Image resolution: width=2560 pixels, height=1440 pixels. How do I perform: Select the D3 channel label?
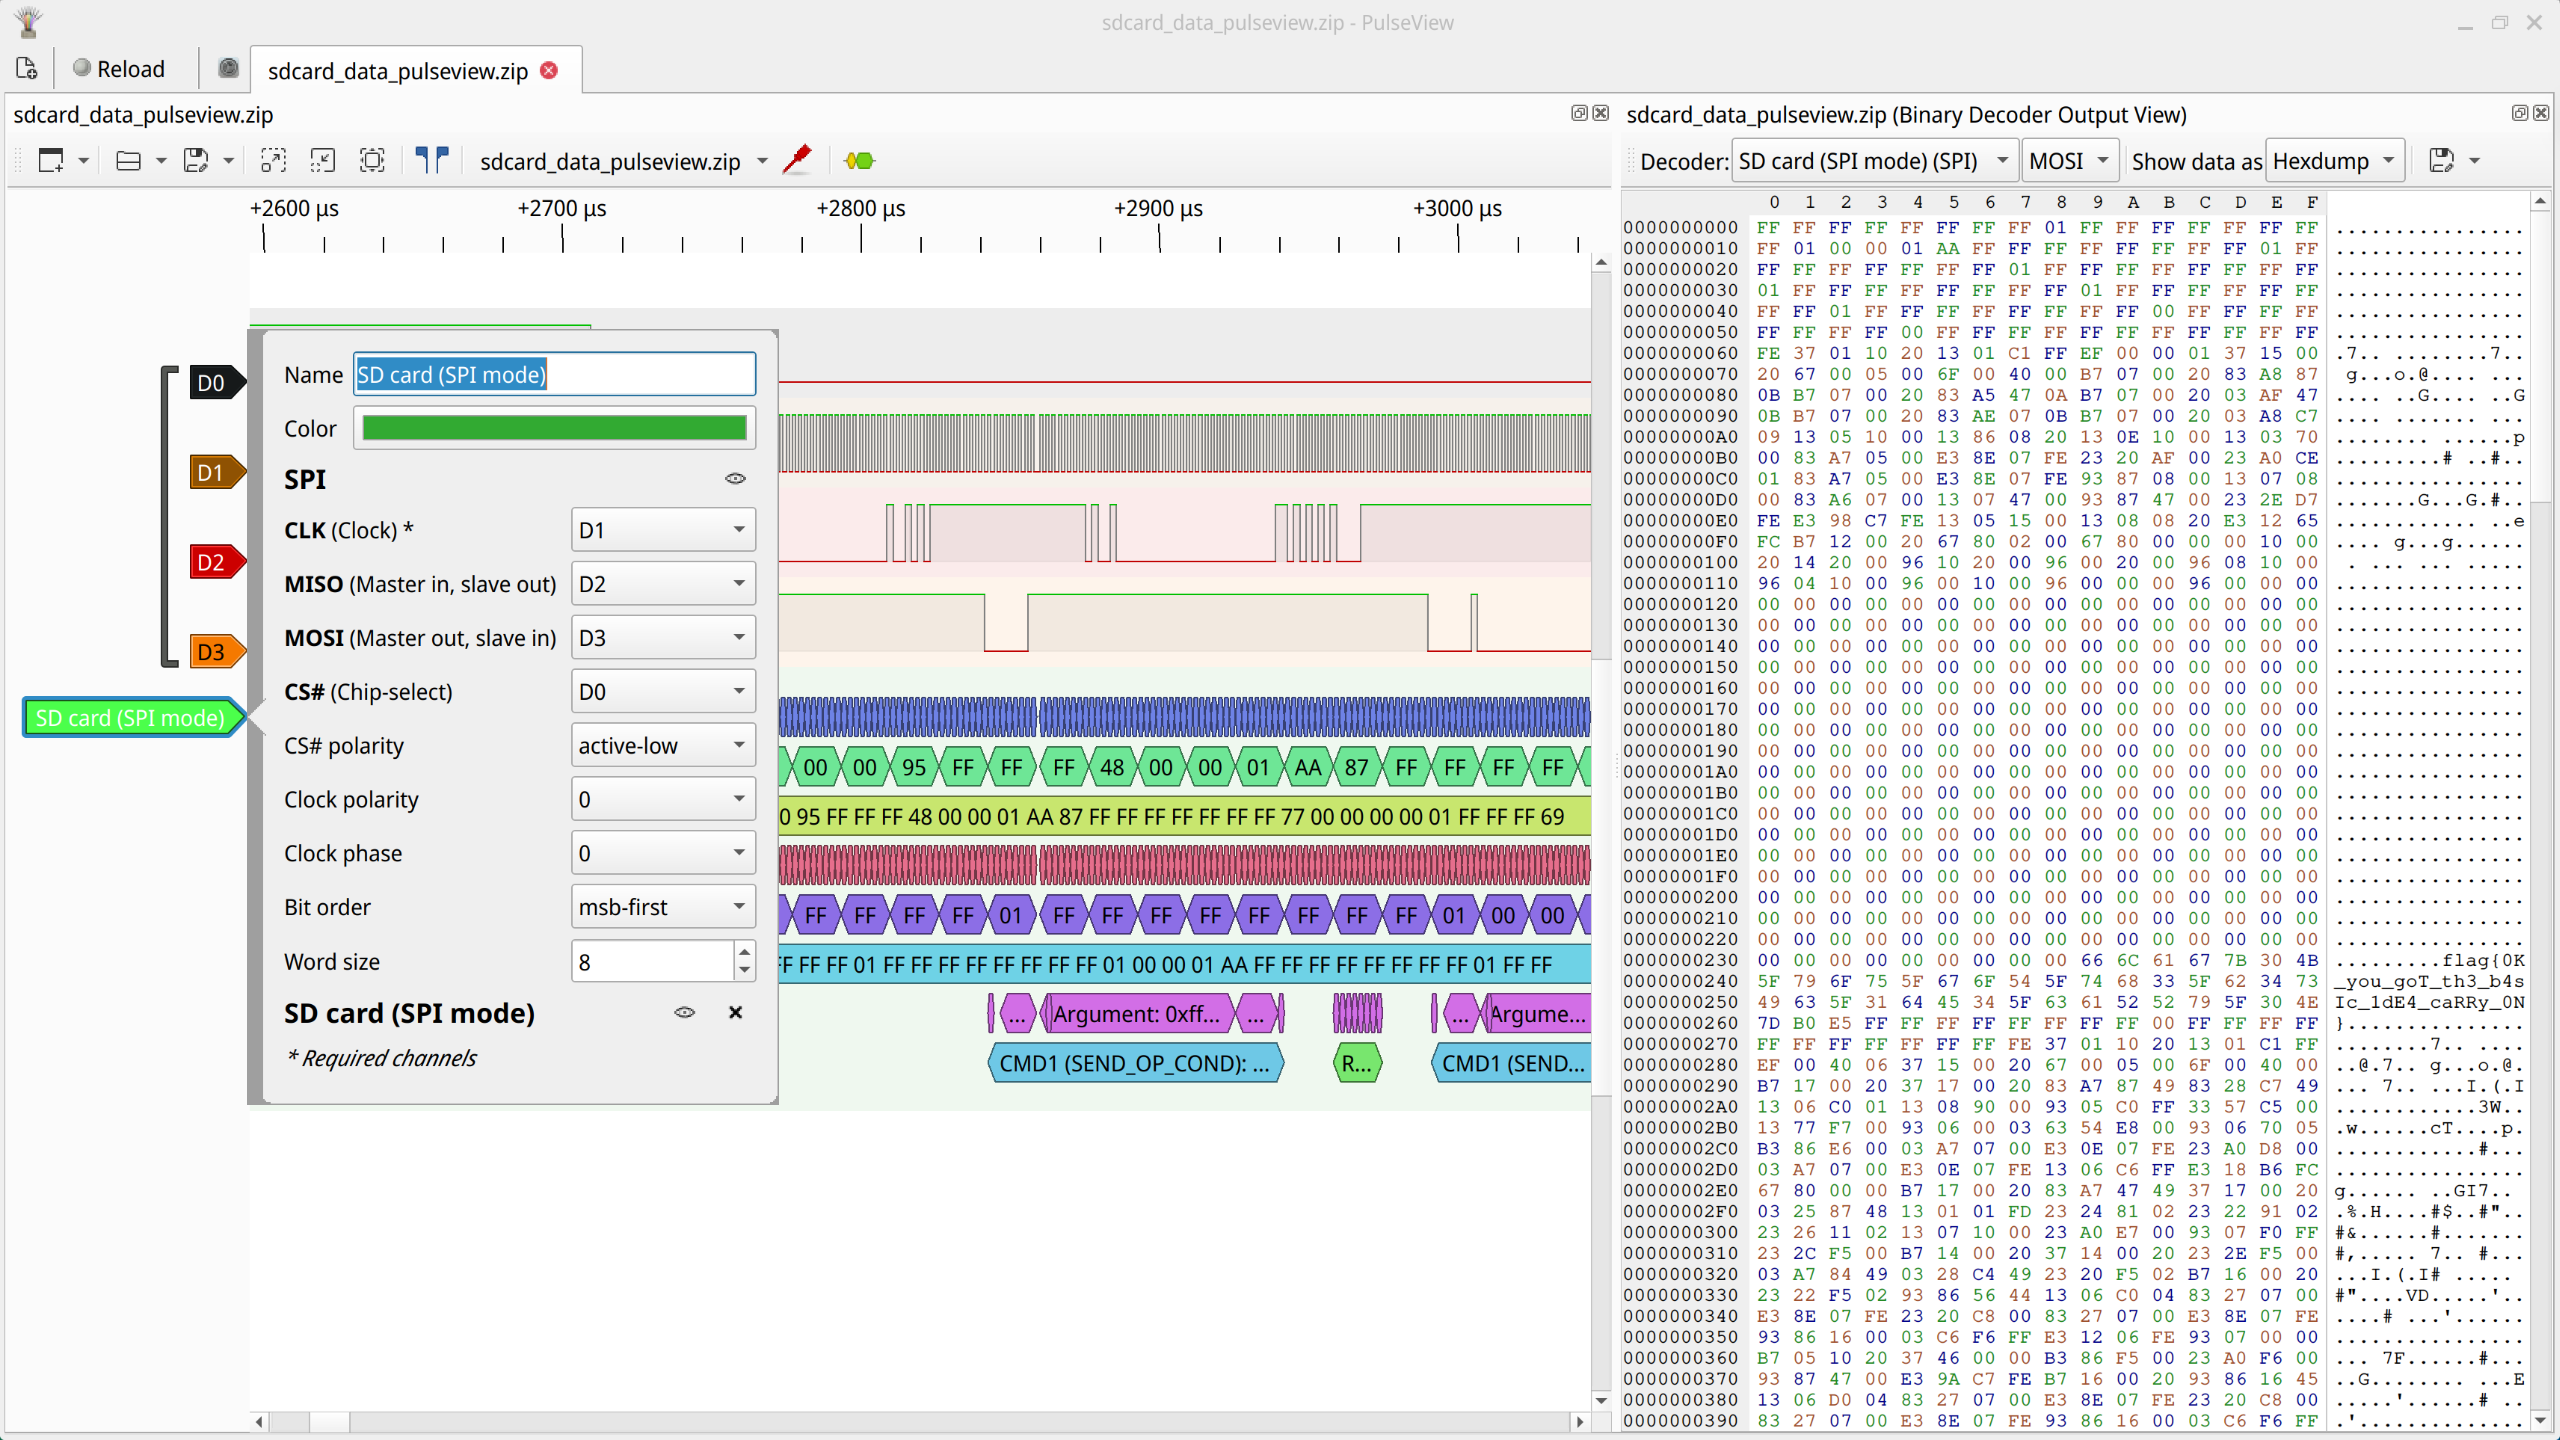217,652
